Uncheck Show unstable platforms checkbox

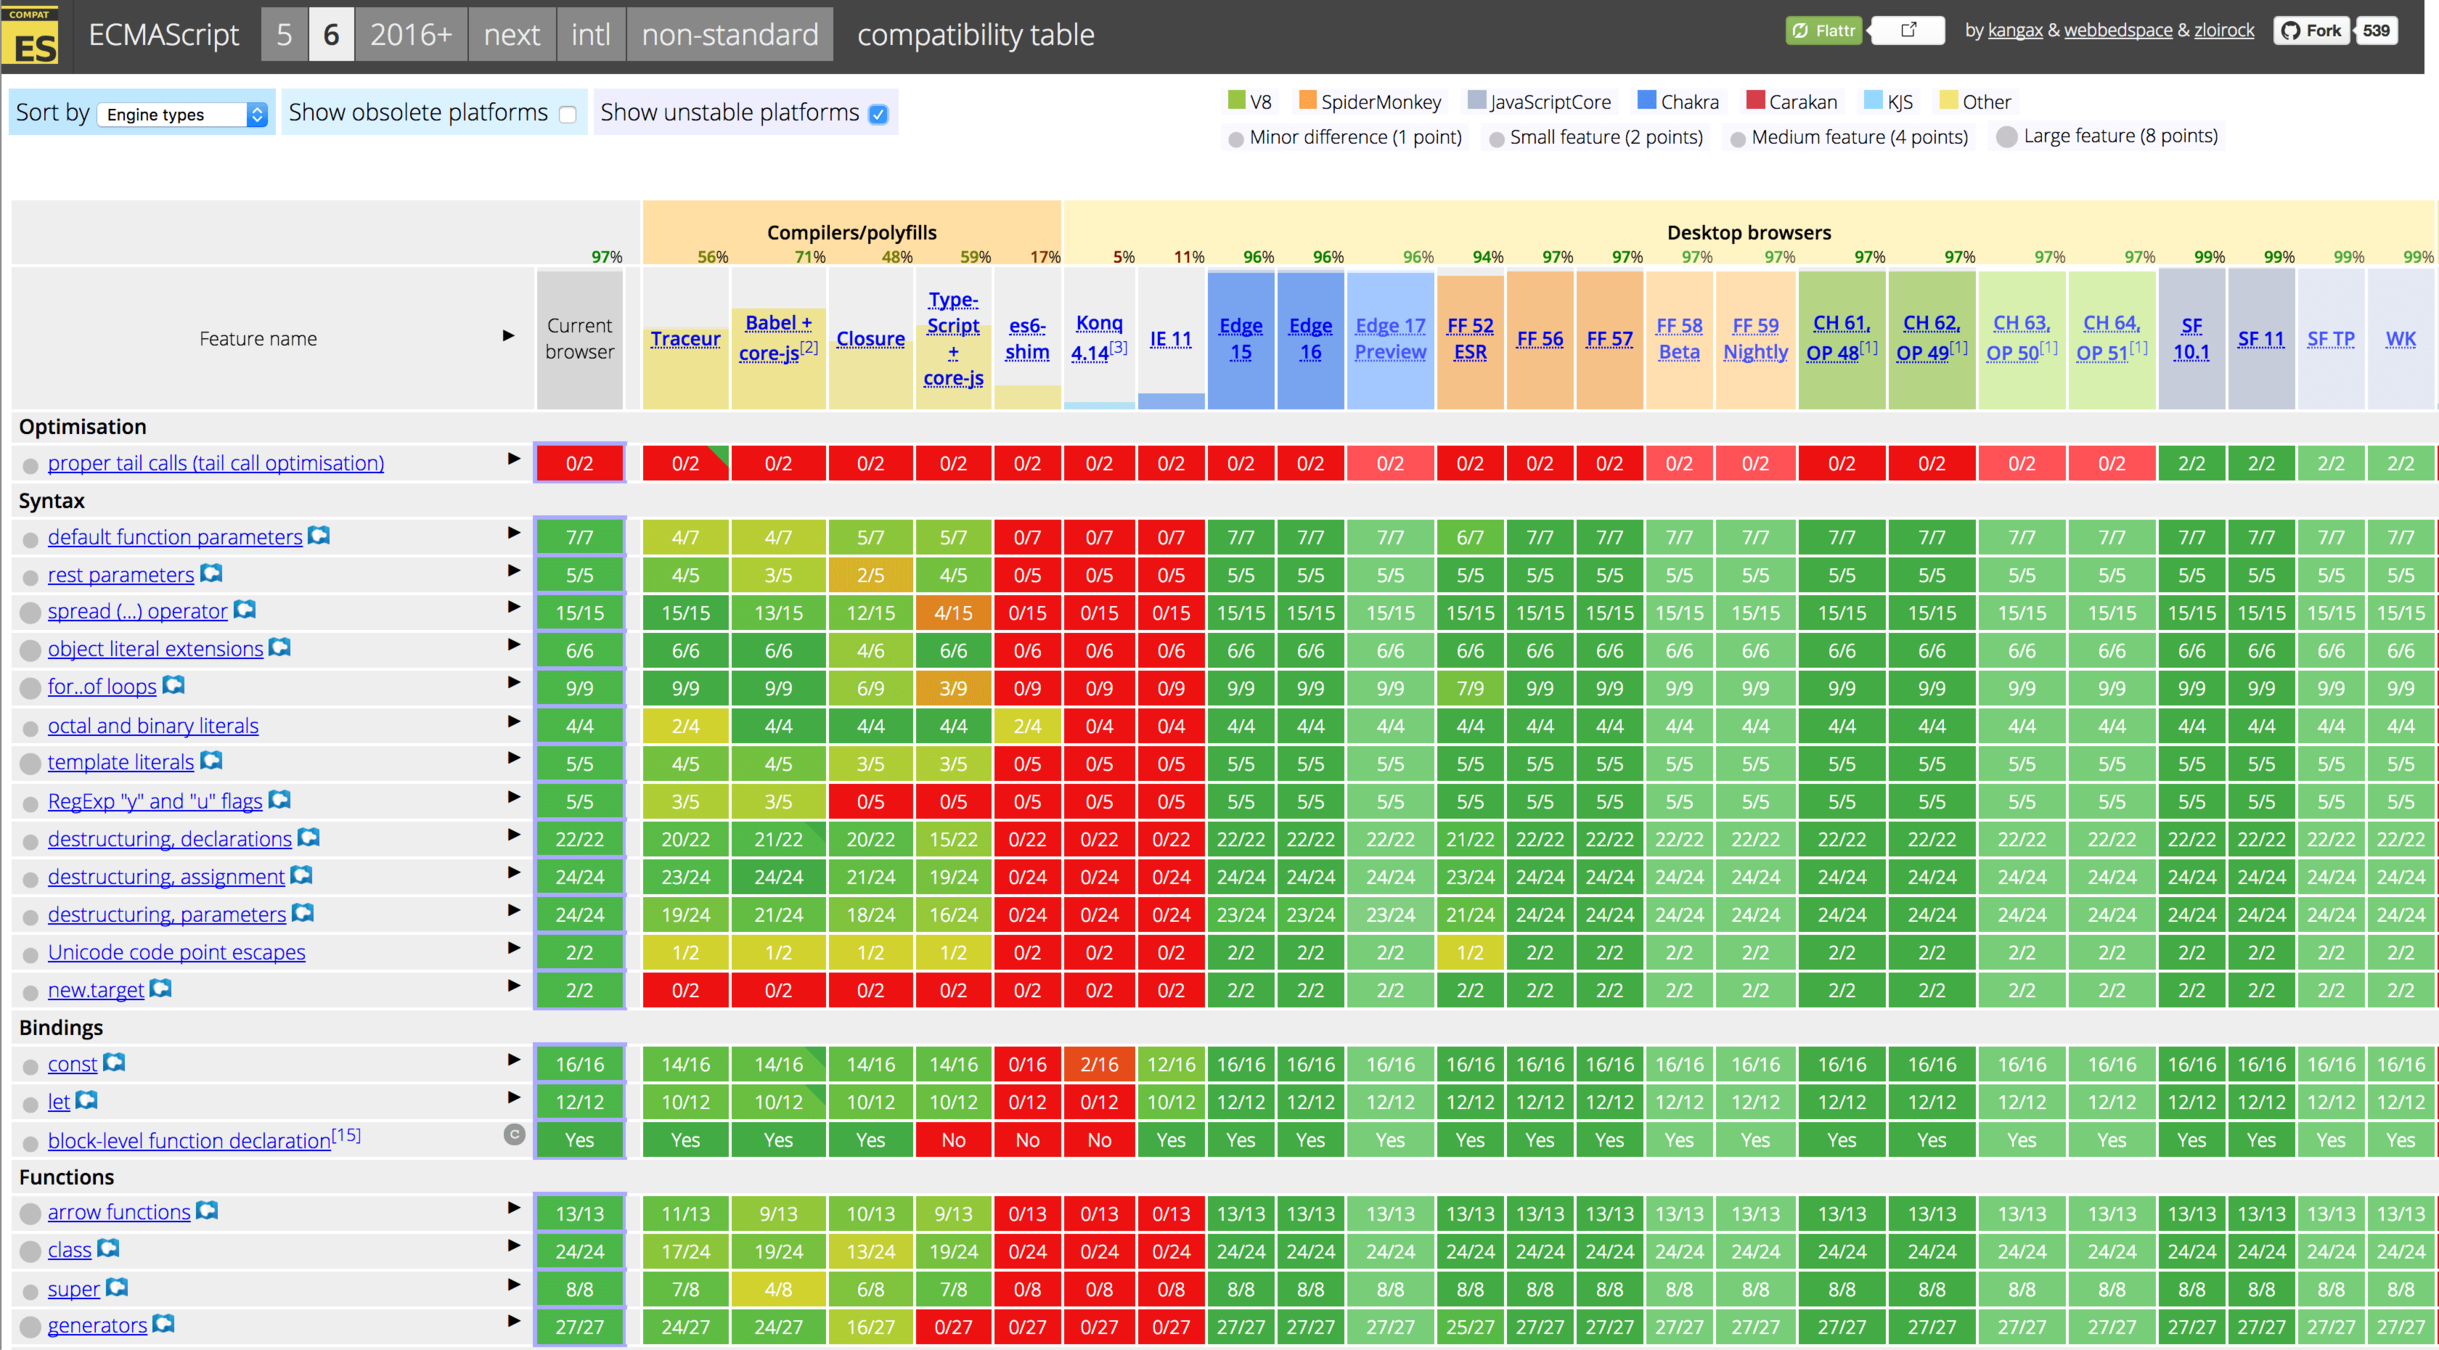tap(878, 114)
